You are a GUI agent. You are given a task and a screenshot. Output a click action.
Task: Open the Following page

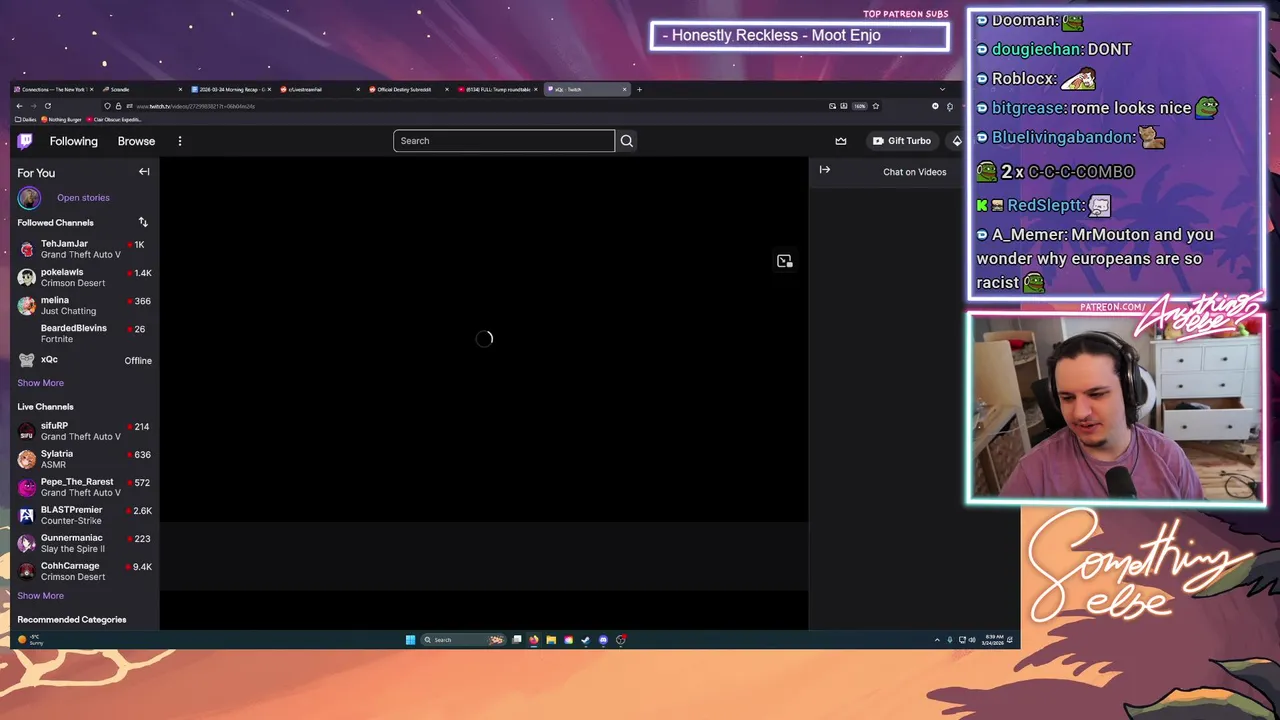pyautogui.click(x=74, y=141)
